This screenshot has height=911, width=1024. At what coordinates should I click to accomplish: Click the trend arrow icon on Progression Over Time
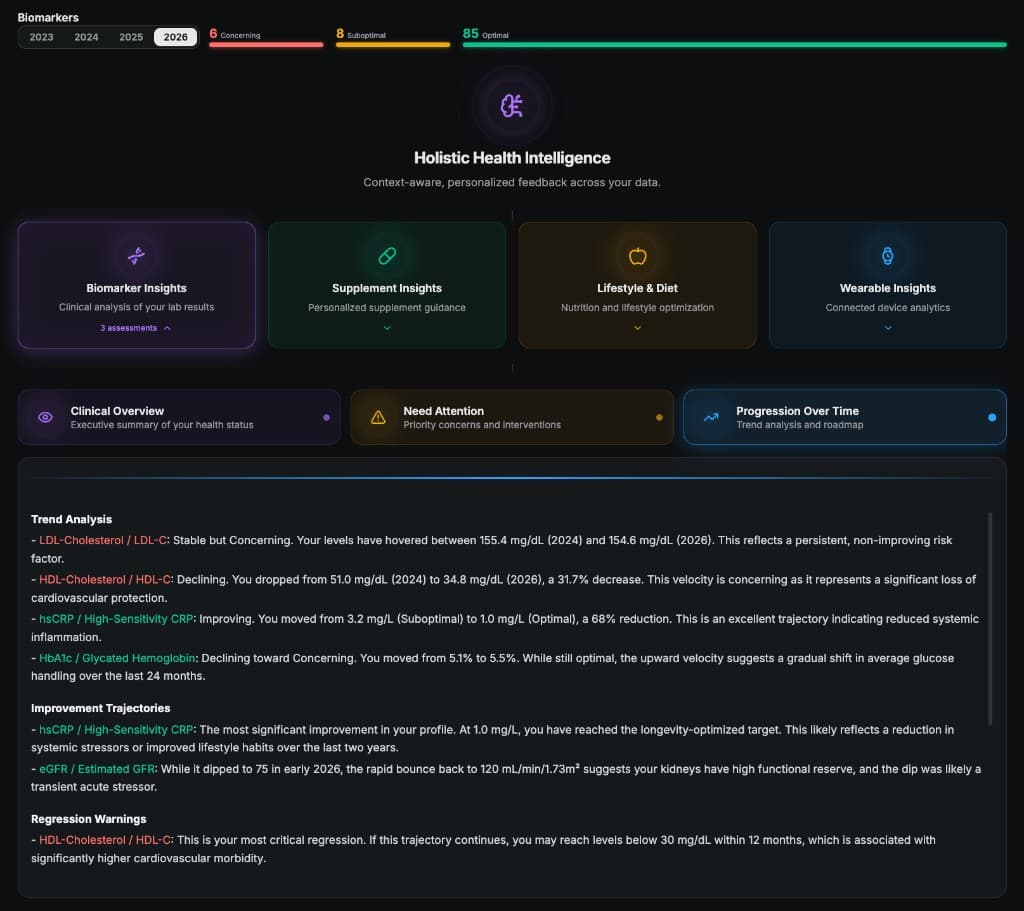click(710, 417)
